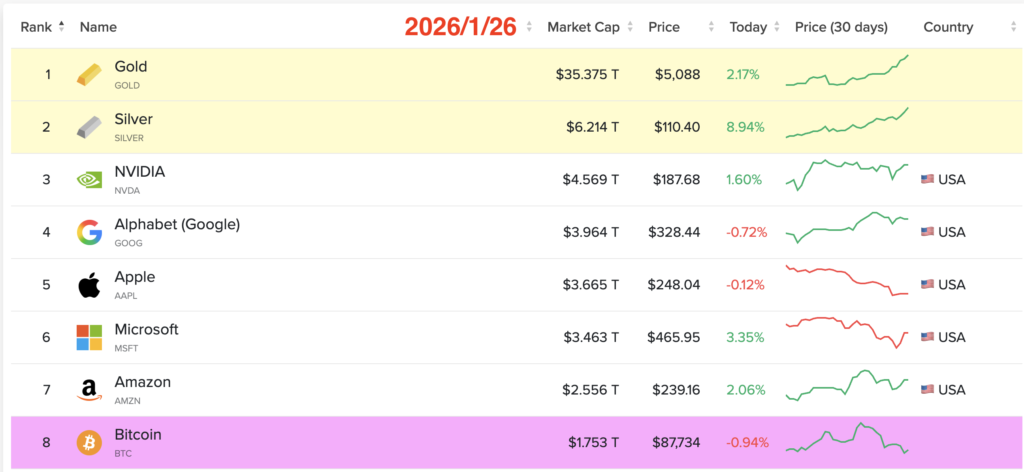This screenshot has width=1024, height=472.
Task: Click NVIDIA's 30-day price chart
Action: [x=847, y=176]
